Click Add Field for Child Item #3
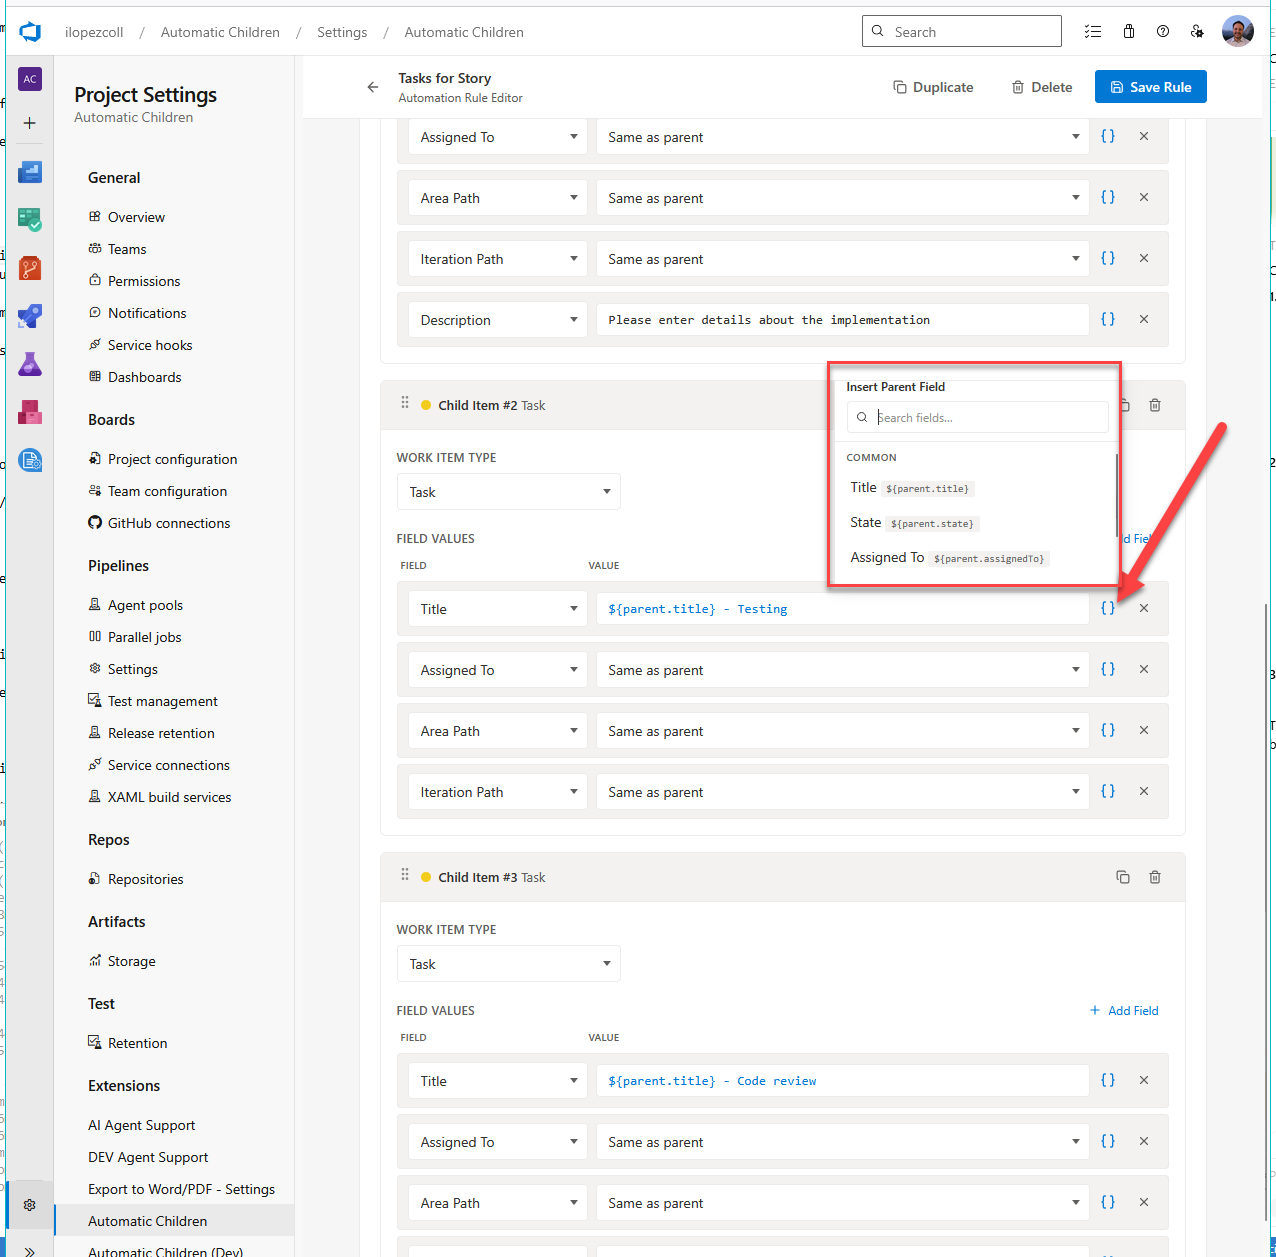This screenshot has height=1257, width=1276. tap(1124, 1010)
